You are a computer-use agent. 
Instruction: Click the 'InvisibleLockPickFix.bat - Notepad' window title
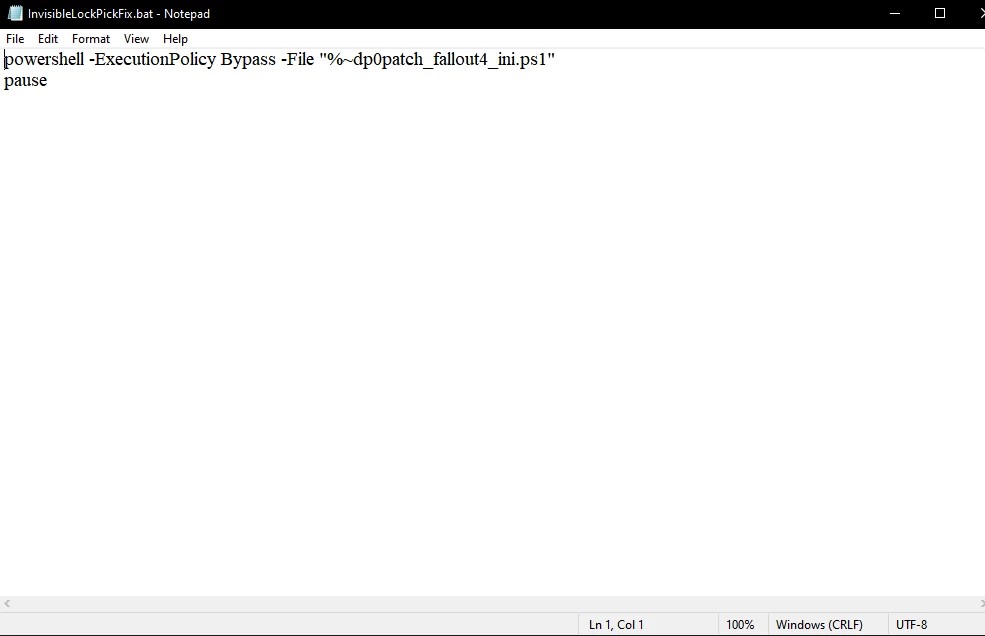point(119,14)
